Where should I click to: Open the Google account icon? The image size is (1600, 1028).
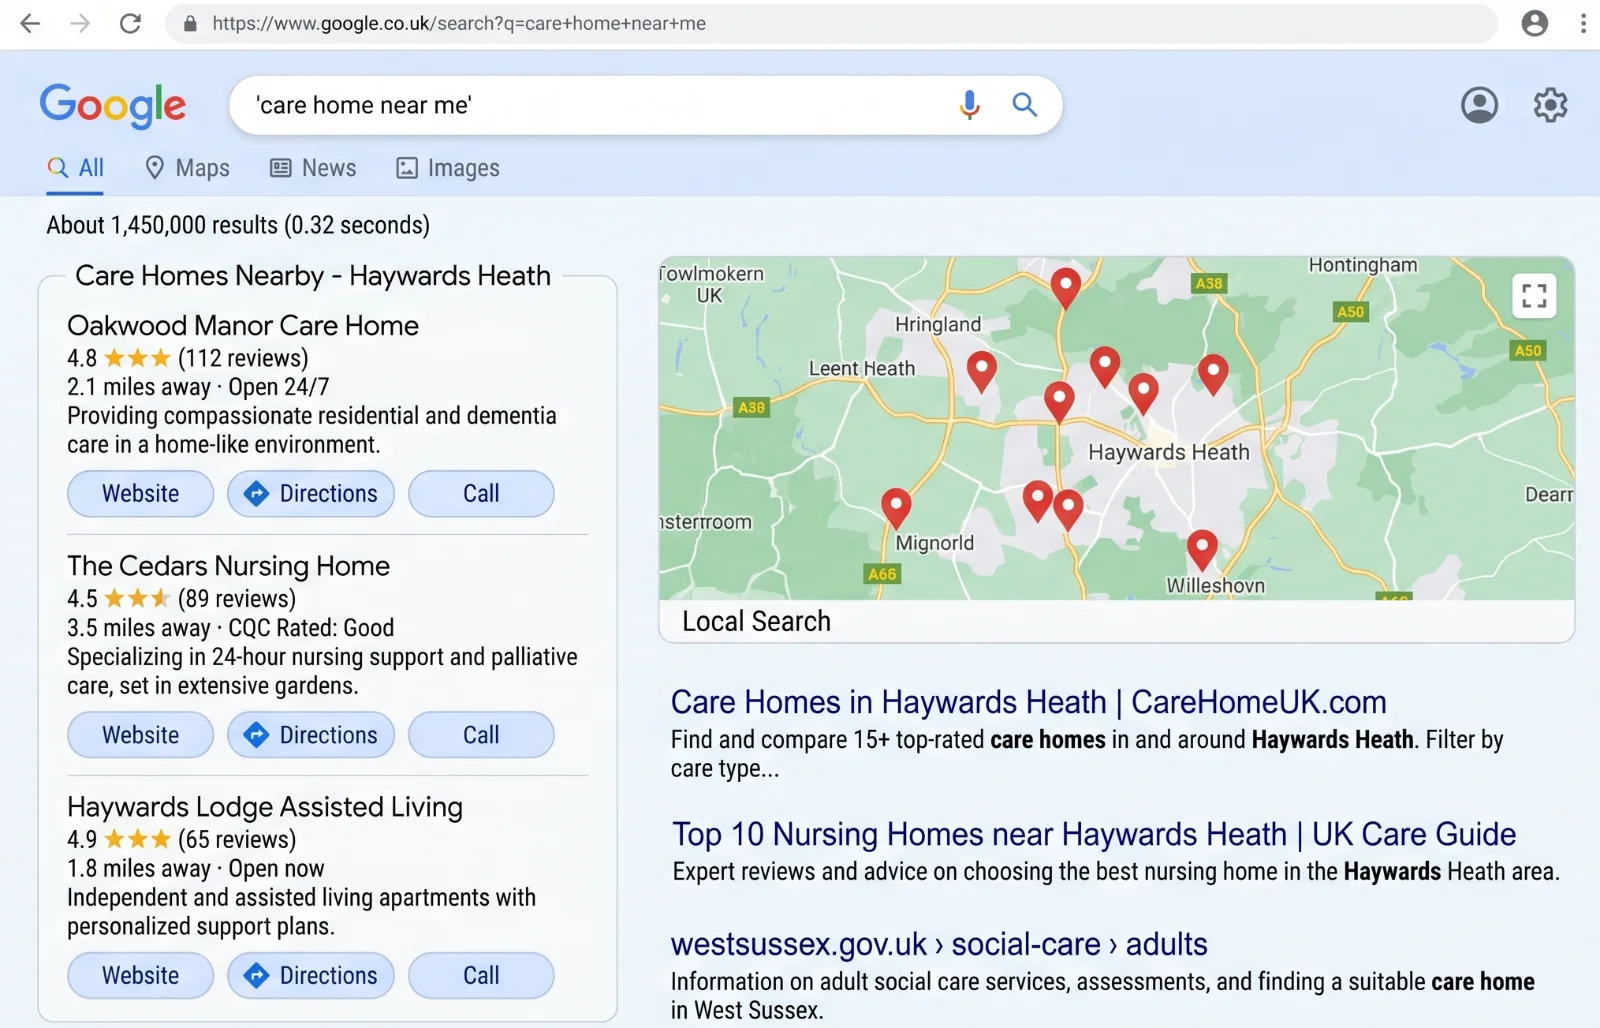(1479, 104)
